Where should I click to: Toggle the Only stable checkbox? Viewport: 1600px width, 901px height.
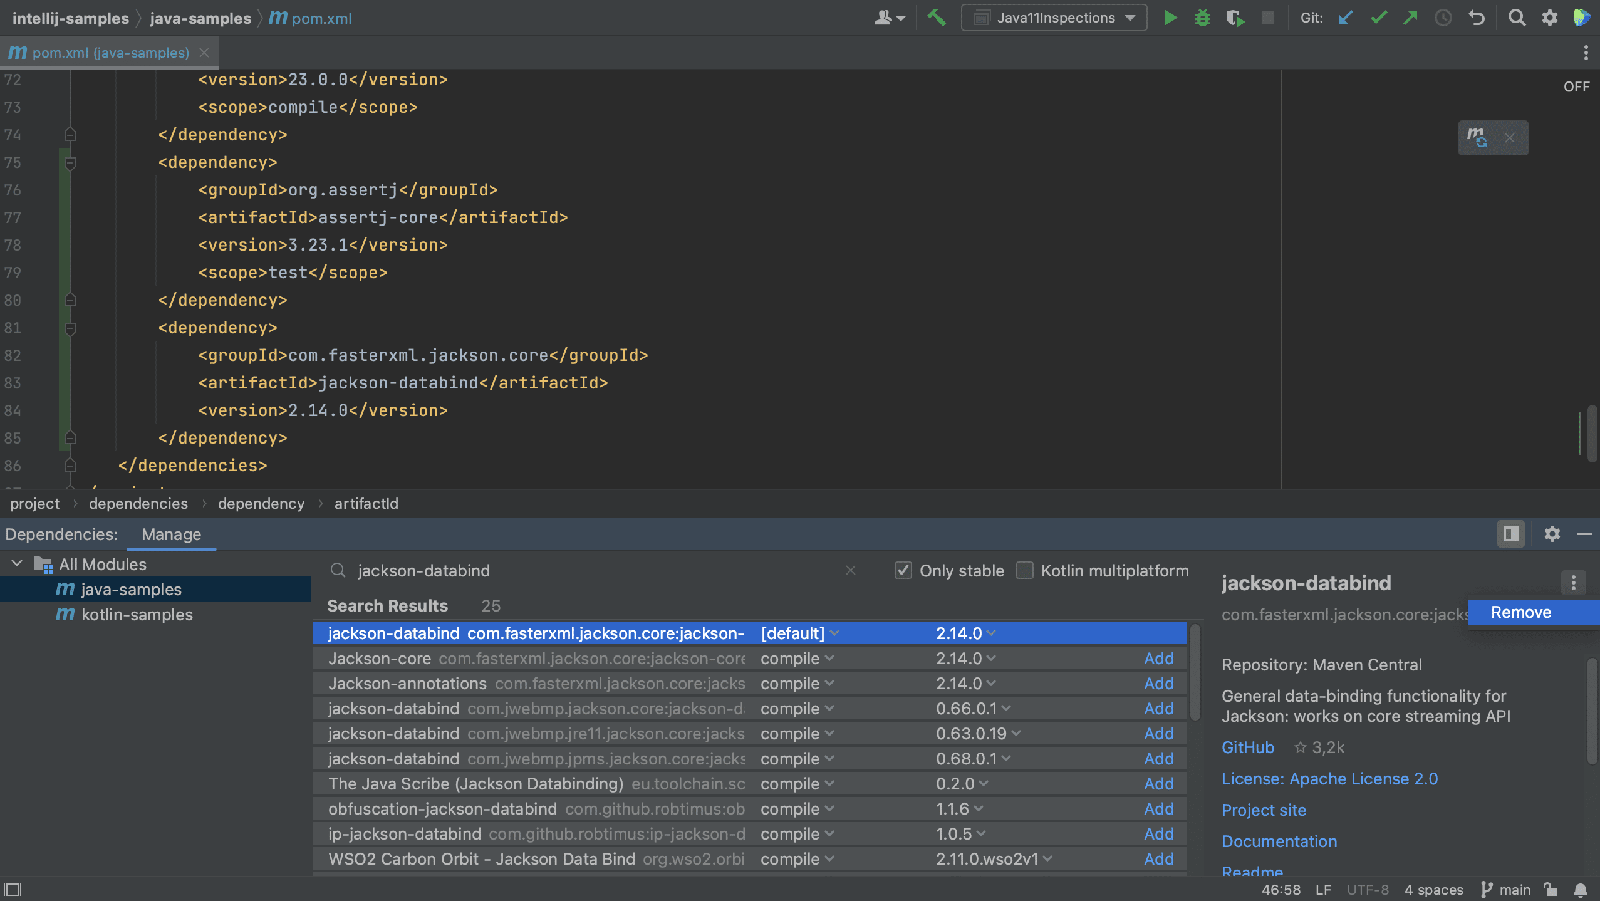(903, 570)
